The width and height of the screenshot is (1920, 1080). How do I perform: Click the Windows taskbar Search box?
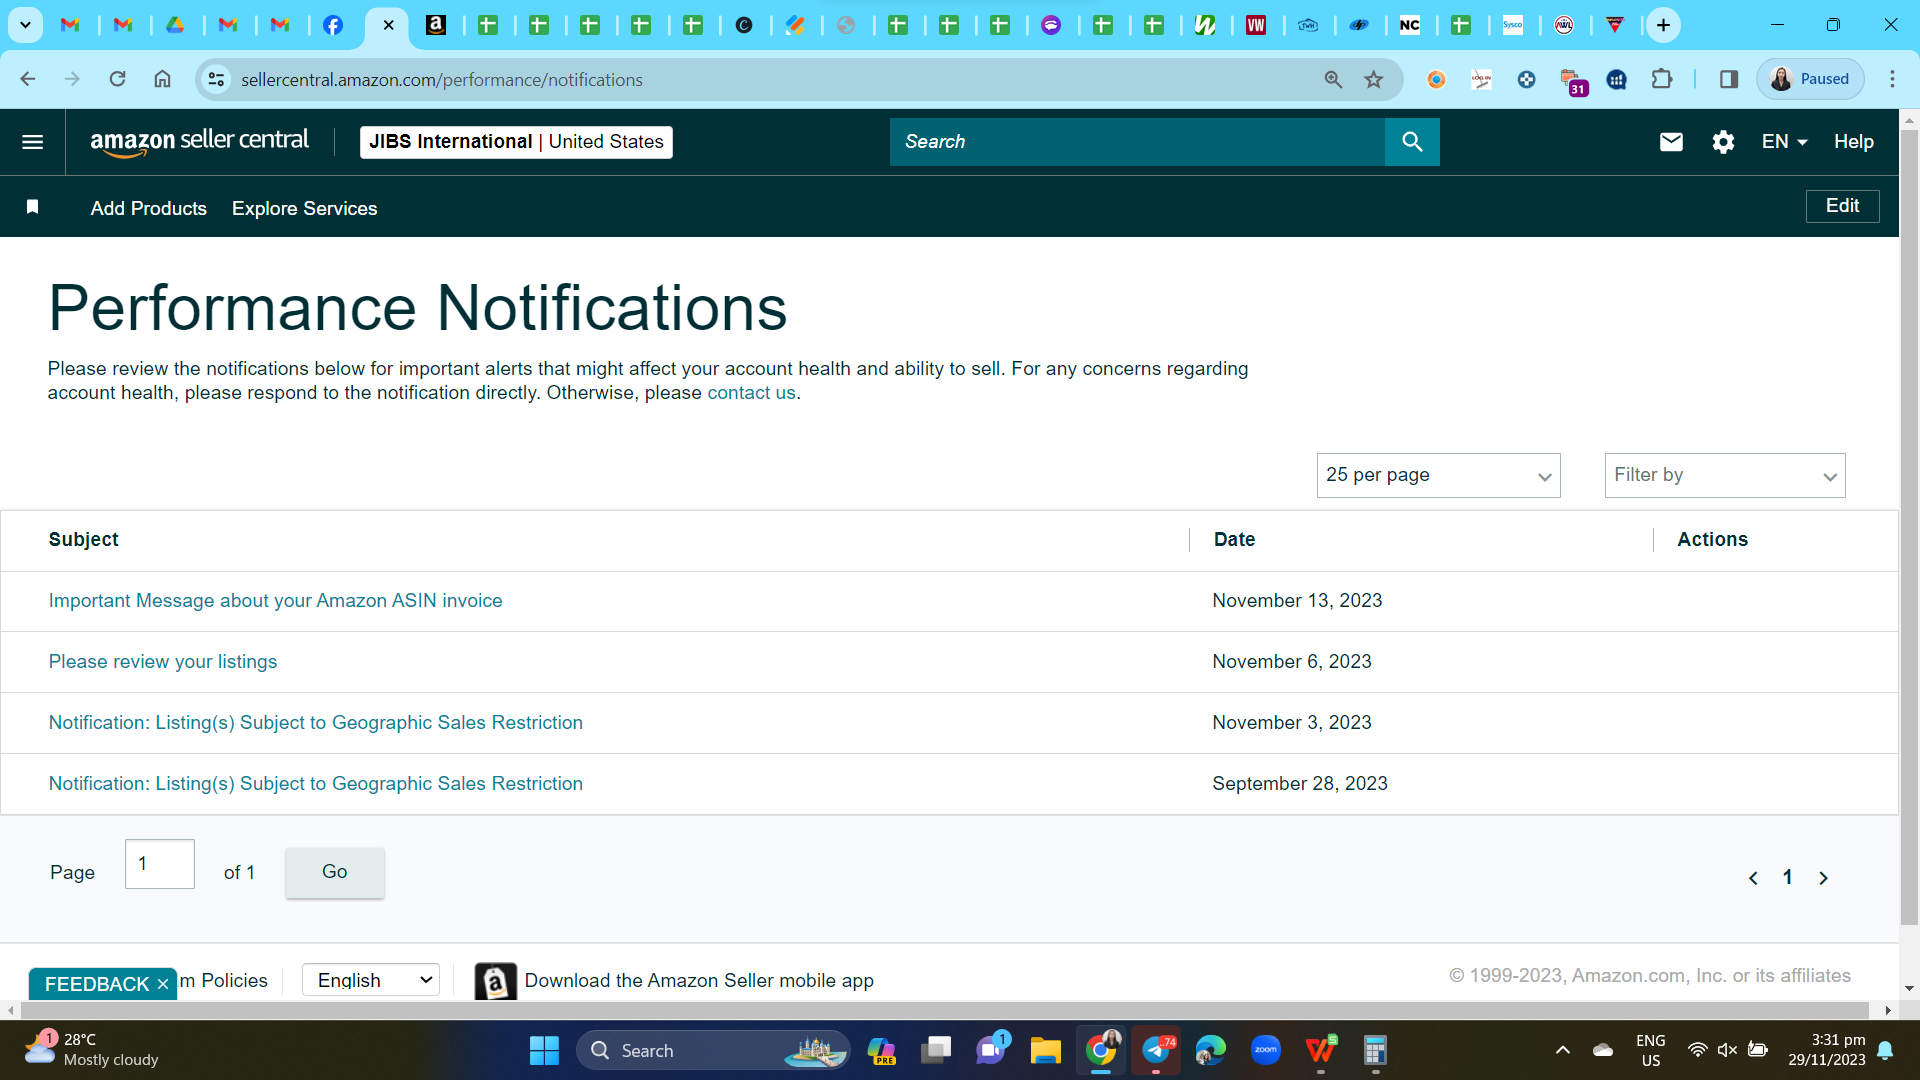click(713, 1051)
